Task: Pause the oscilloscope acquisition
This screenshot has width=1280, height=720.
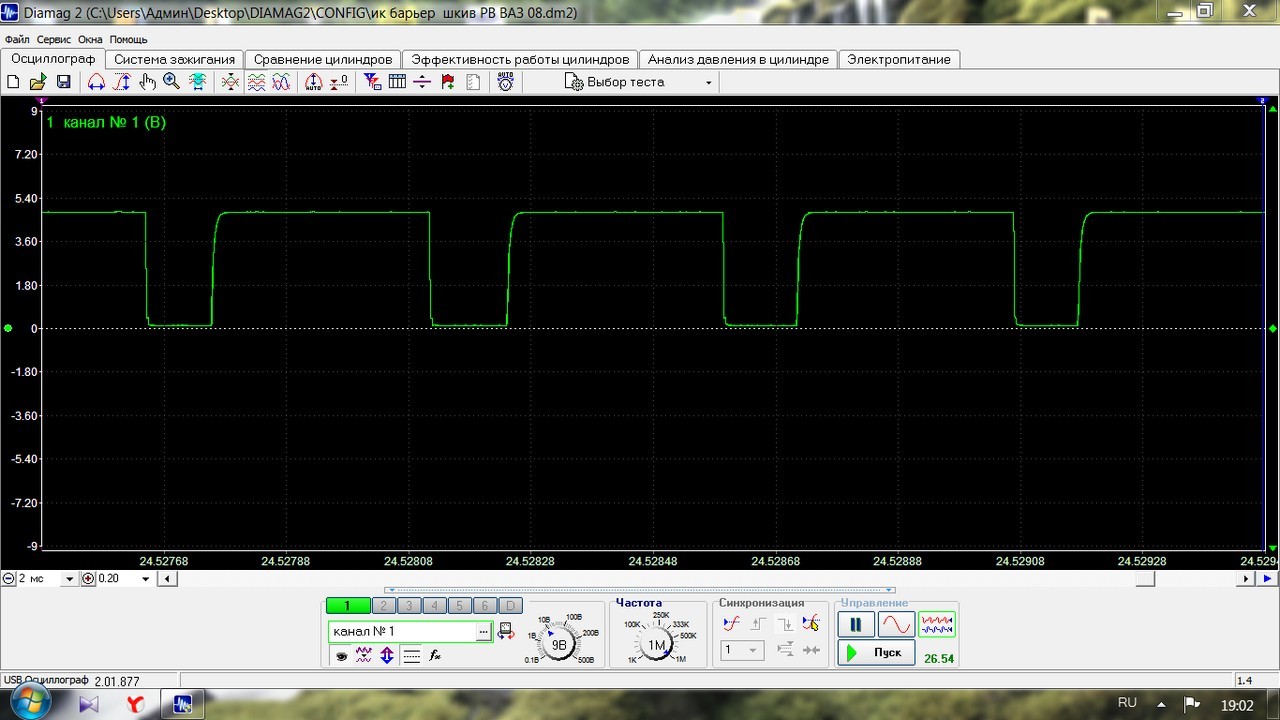Action: tap(856, 625)
